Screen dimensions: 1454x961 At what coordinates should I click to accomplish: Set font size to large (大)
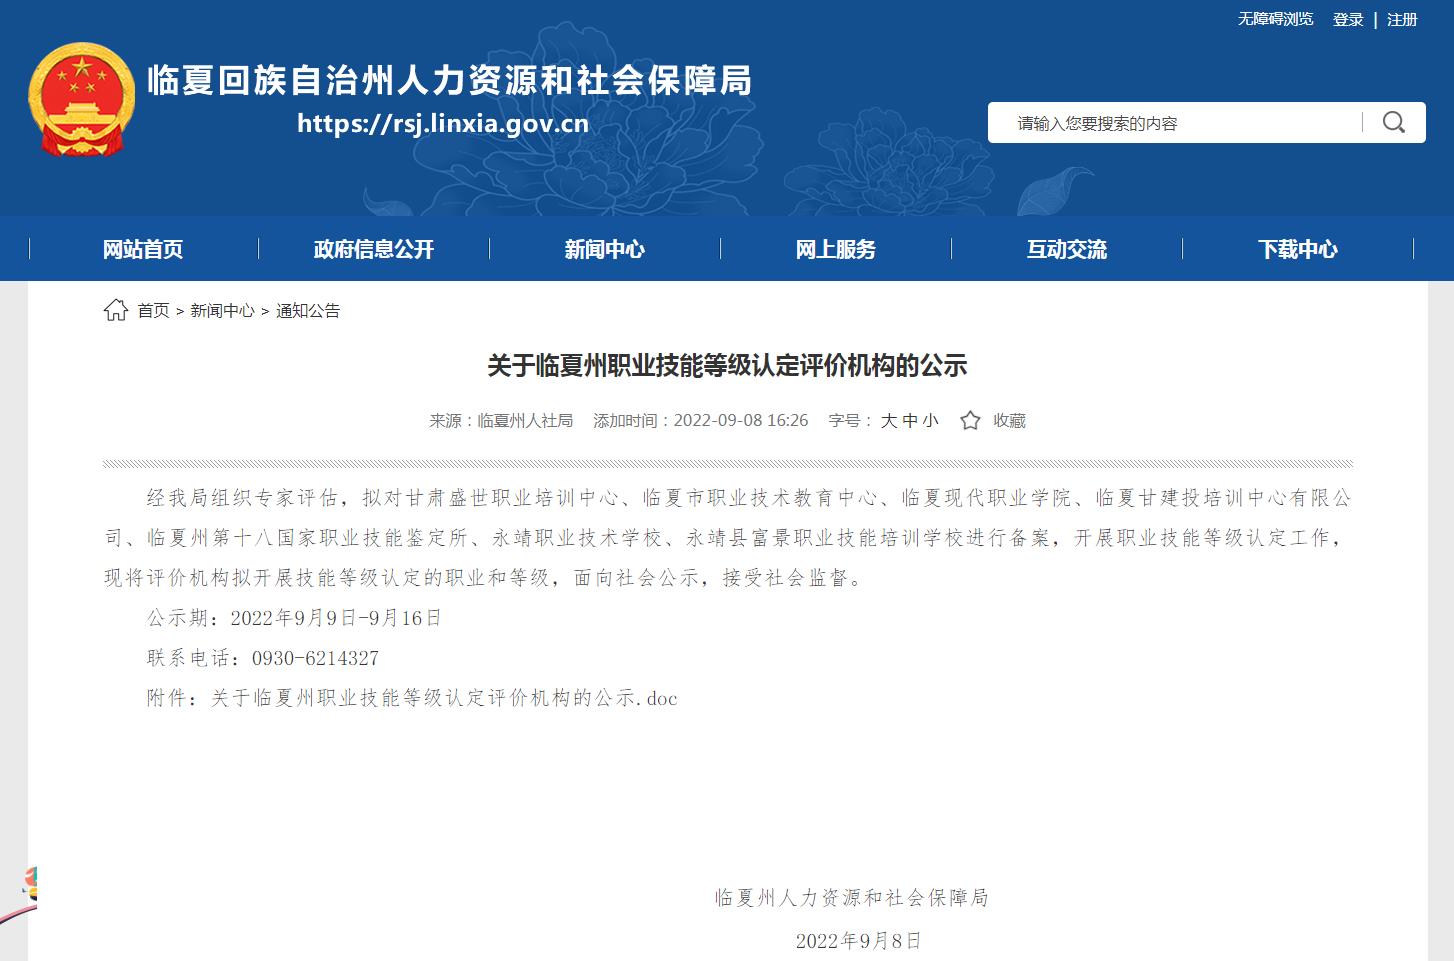click(x=888, y=421)
